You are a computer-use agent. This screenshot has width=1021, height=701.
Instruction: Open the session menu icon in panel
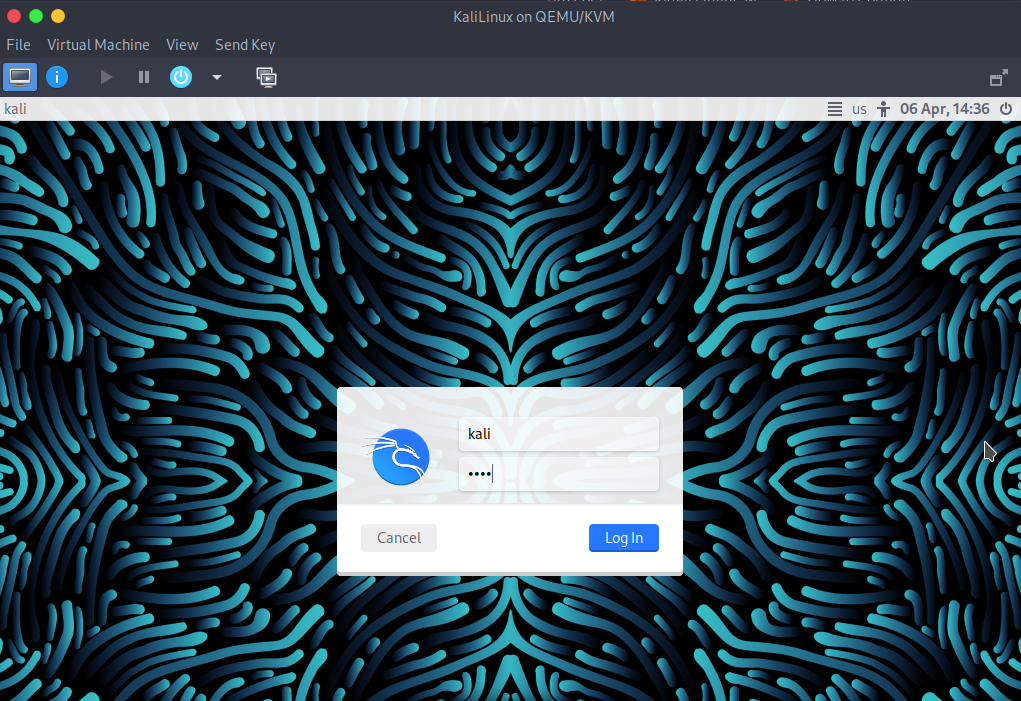[x=835, y=109]
